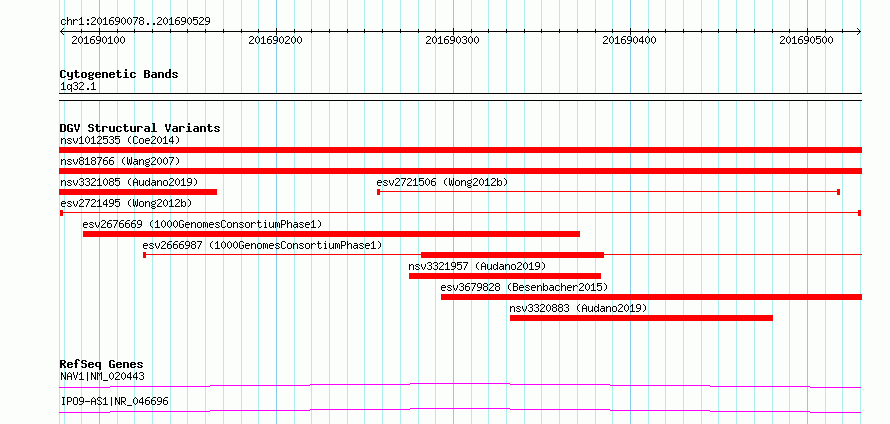Viewport: 890px width, 424px height.
Task: Click ruler position 201690100
Action: click(99, 40)
